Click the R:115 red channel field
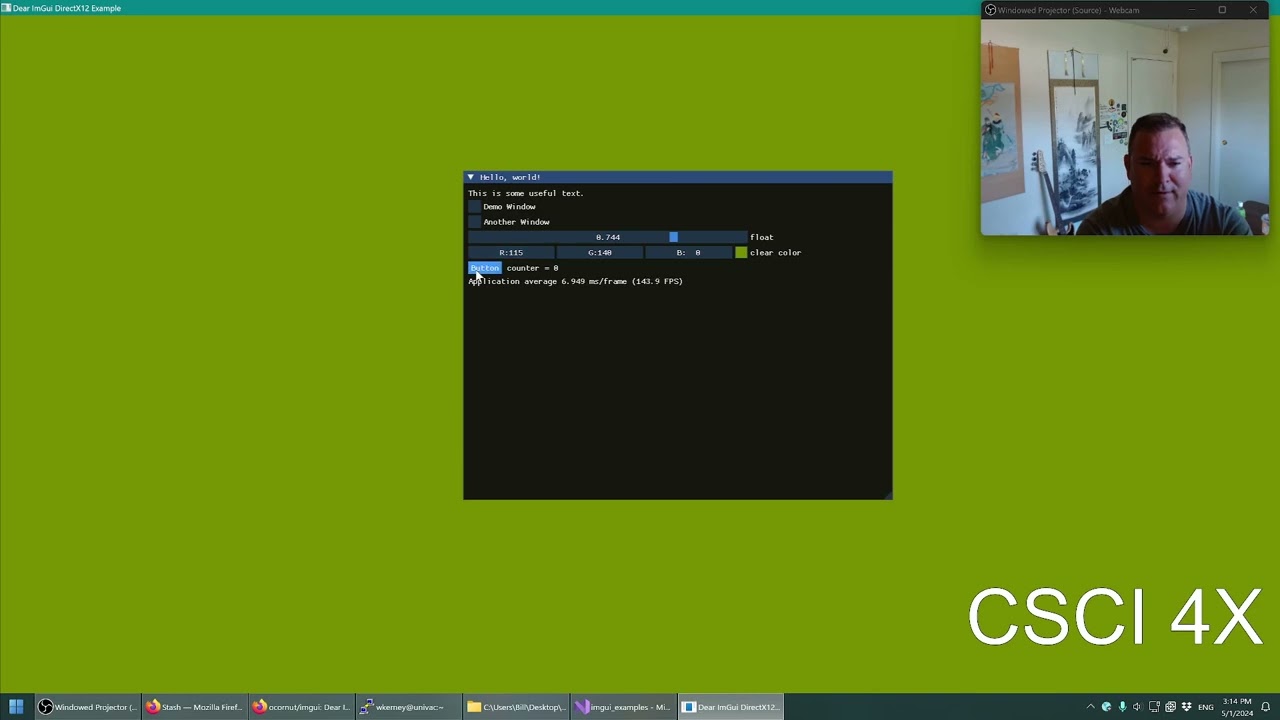The image size is (1280, 720). point(511,253)
